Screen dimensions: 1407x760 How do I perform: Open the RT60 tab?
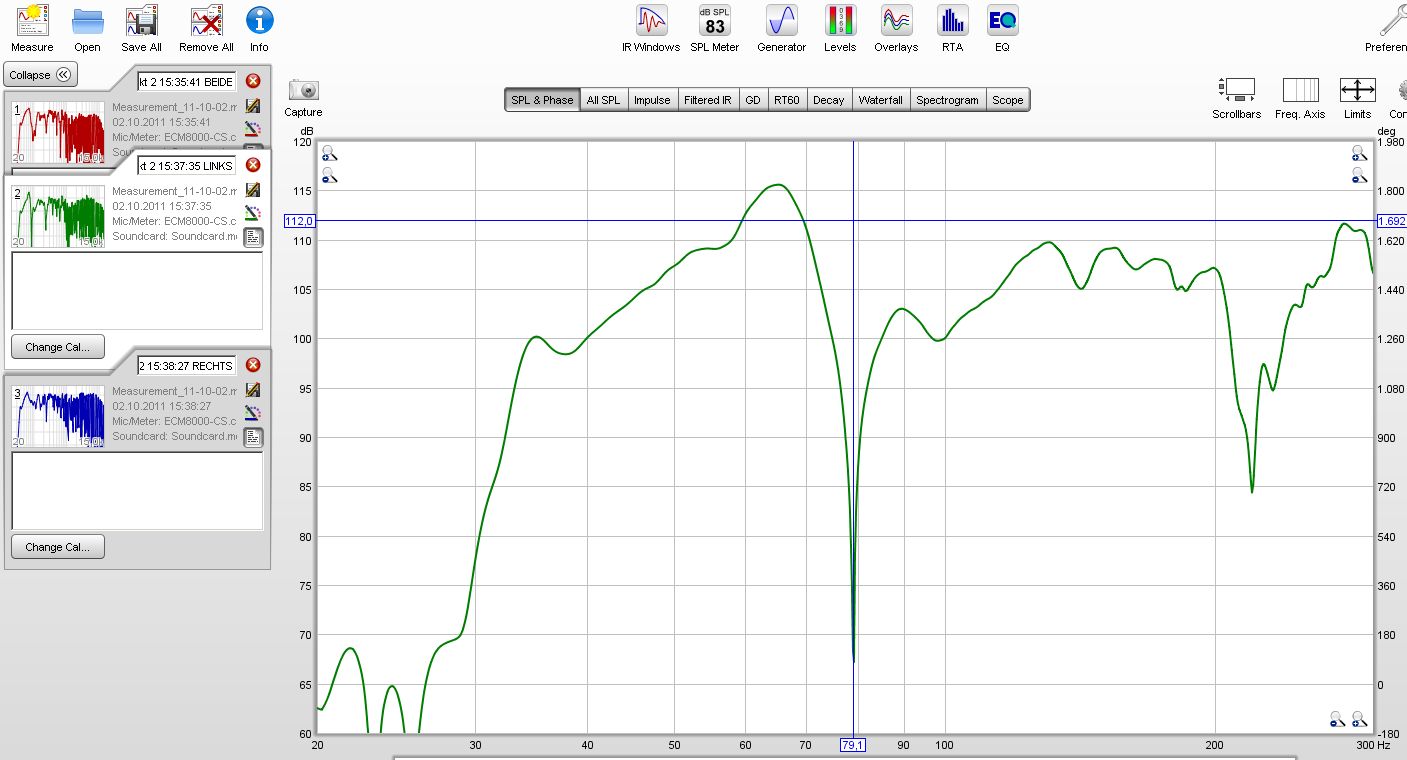coord(787,100)
